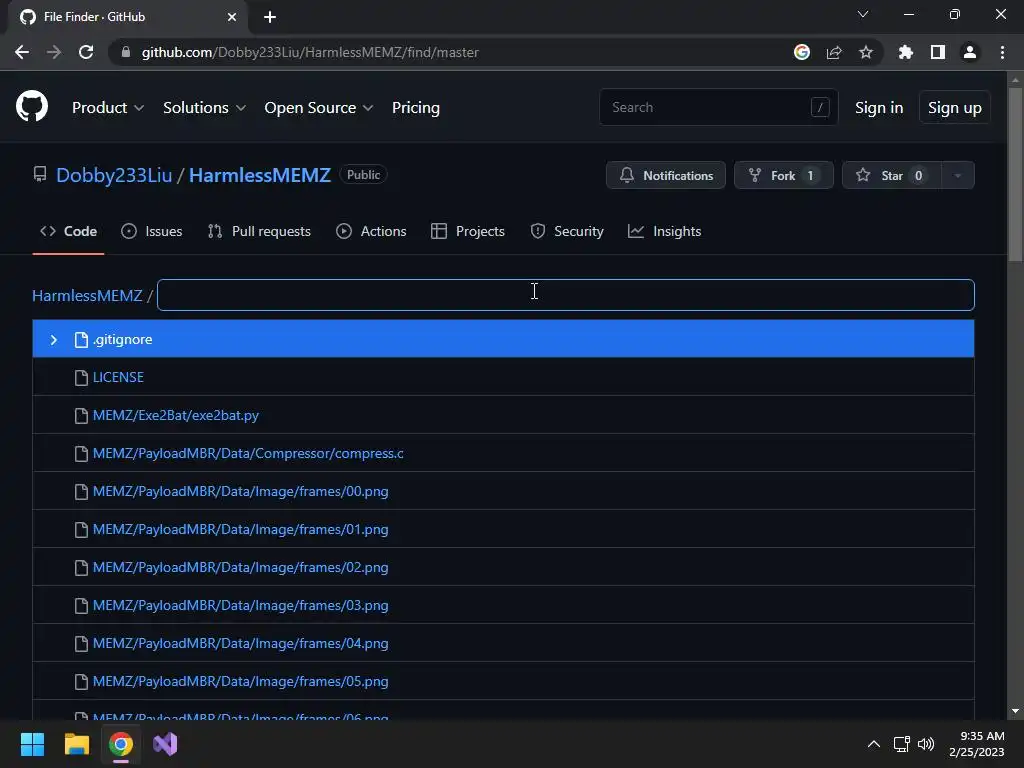Open the Chrome tab search chevron
Viewport: 1024px width, 768px height.
pyautogui.click(x=863, y=14)
